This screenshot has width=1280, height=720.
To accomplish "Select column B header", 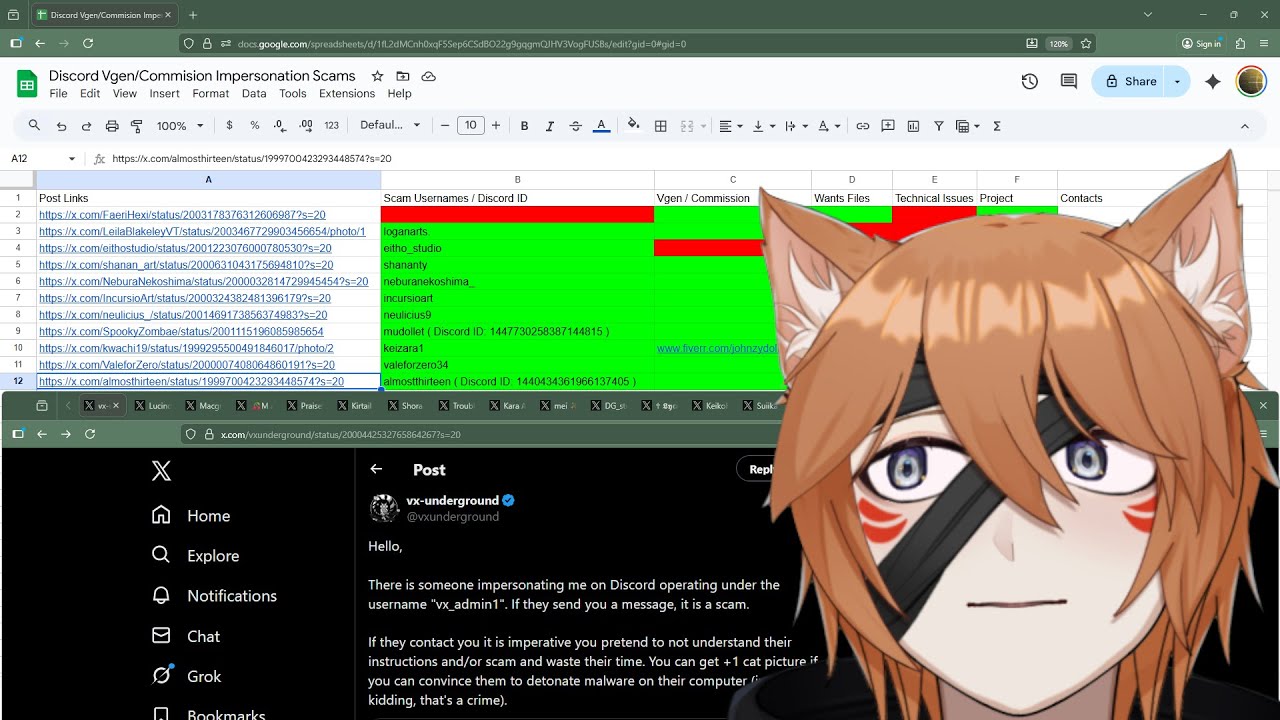I will 517,180.
